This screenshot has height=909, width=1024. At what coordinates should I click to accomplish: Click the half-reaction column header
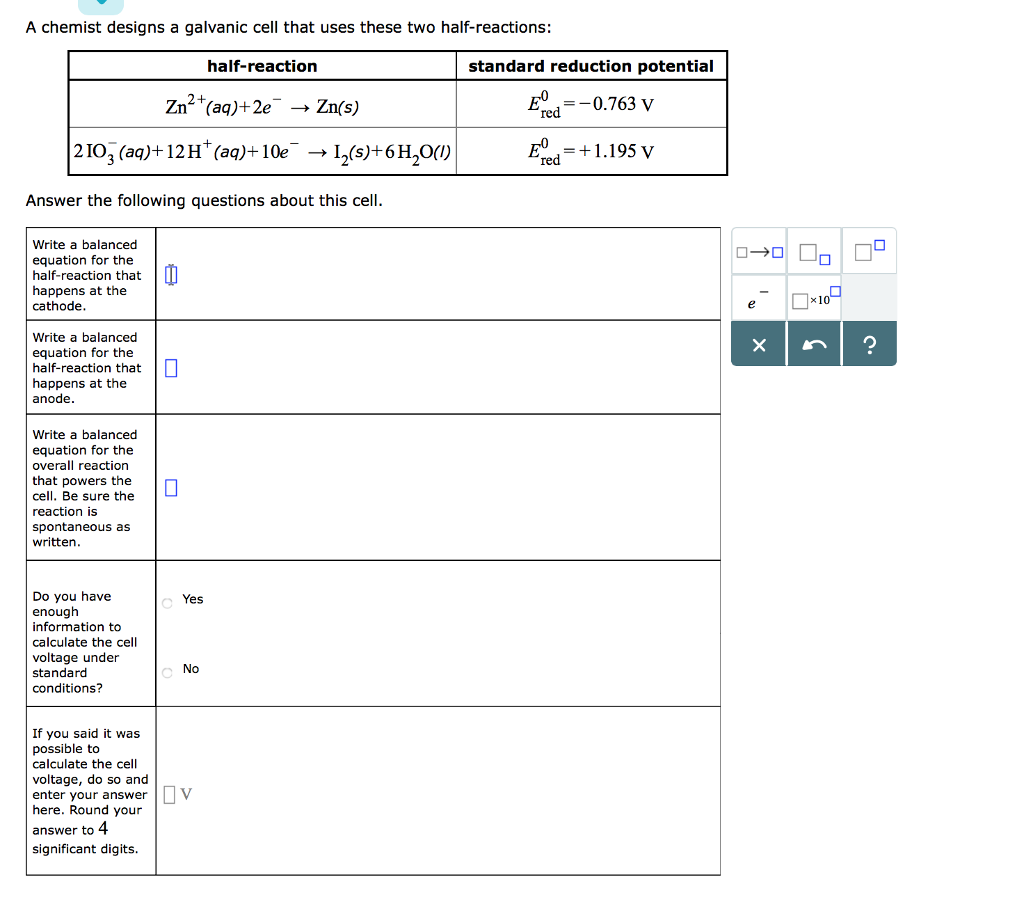262,66
